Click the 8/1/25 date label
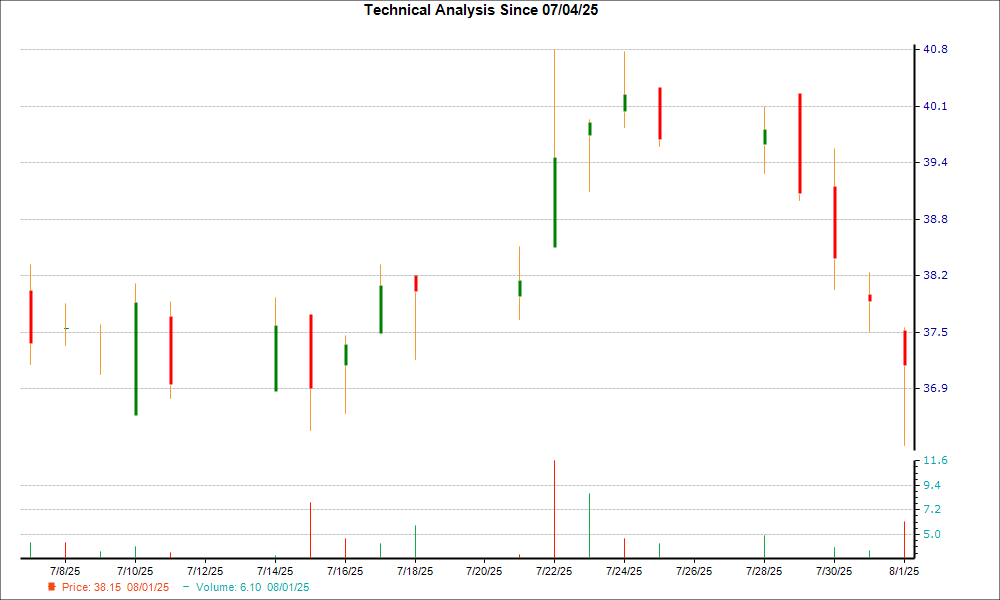The height and width of the screenshot is (600, 1000). pyautogui.click(x=904, y=571)
